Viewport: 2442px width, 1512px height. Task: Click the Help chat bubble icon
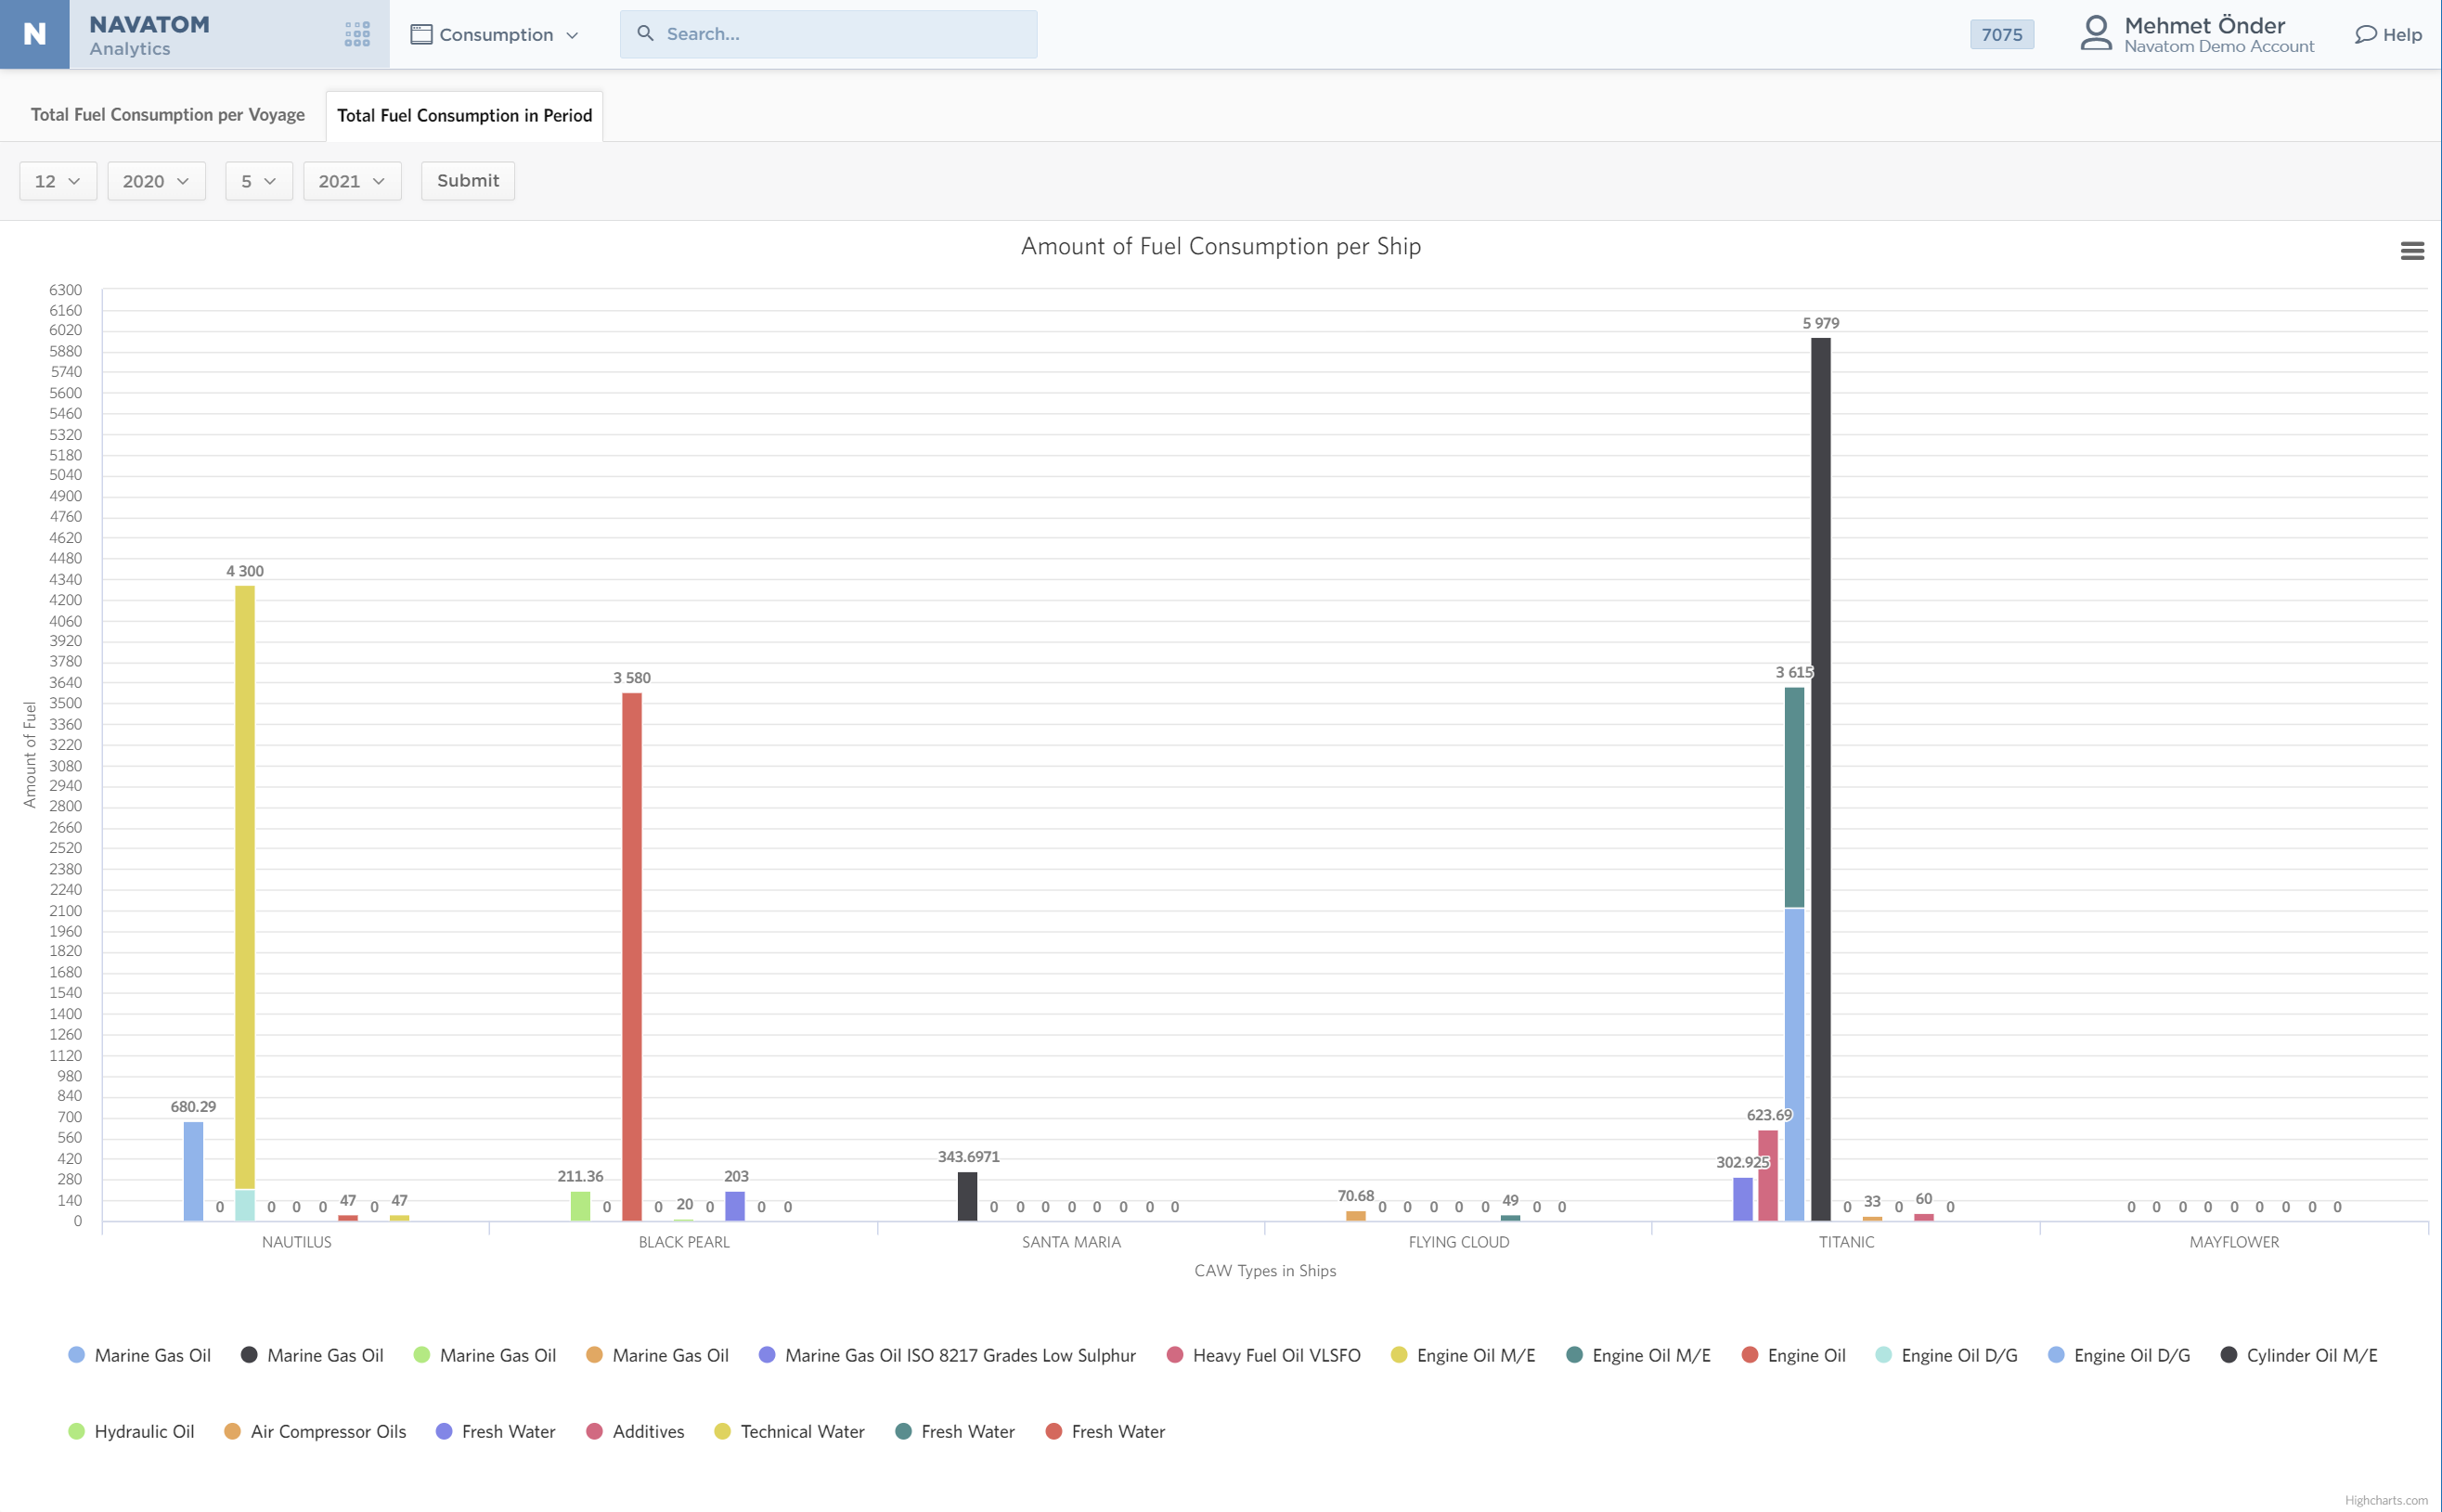pos(2364,35)
